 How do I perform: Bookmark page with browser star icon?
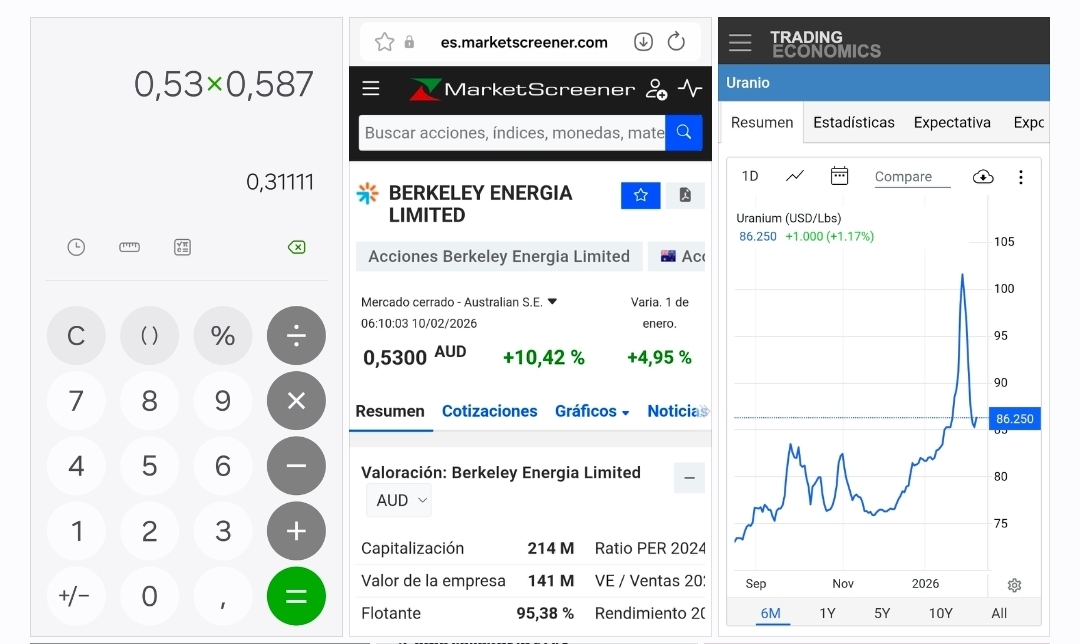point(384,42)
